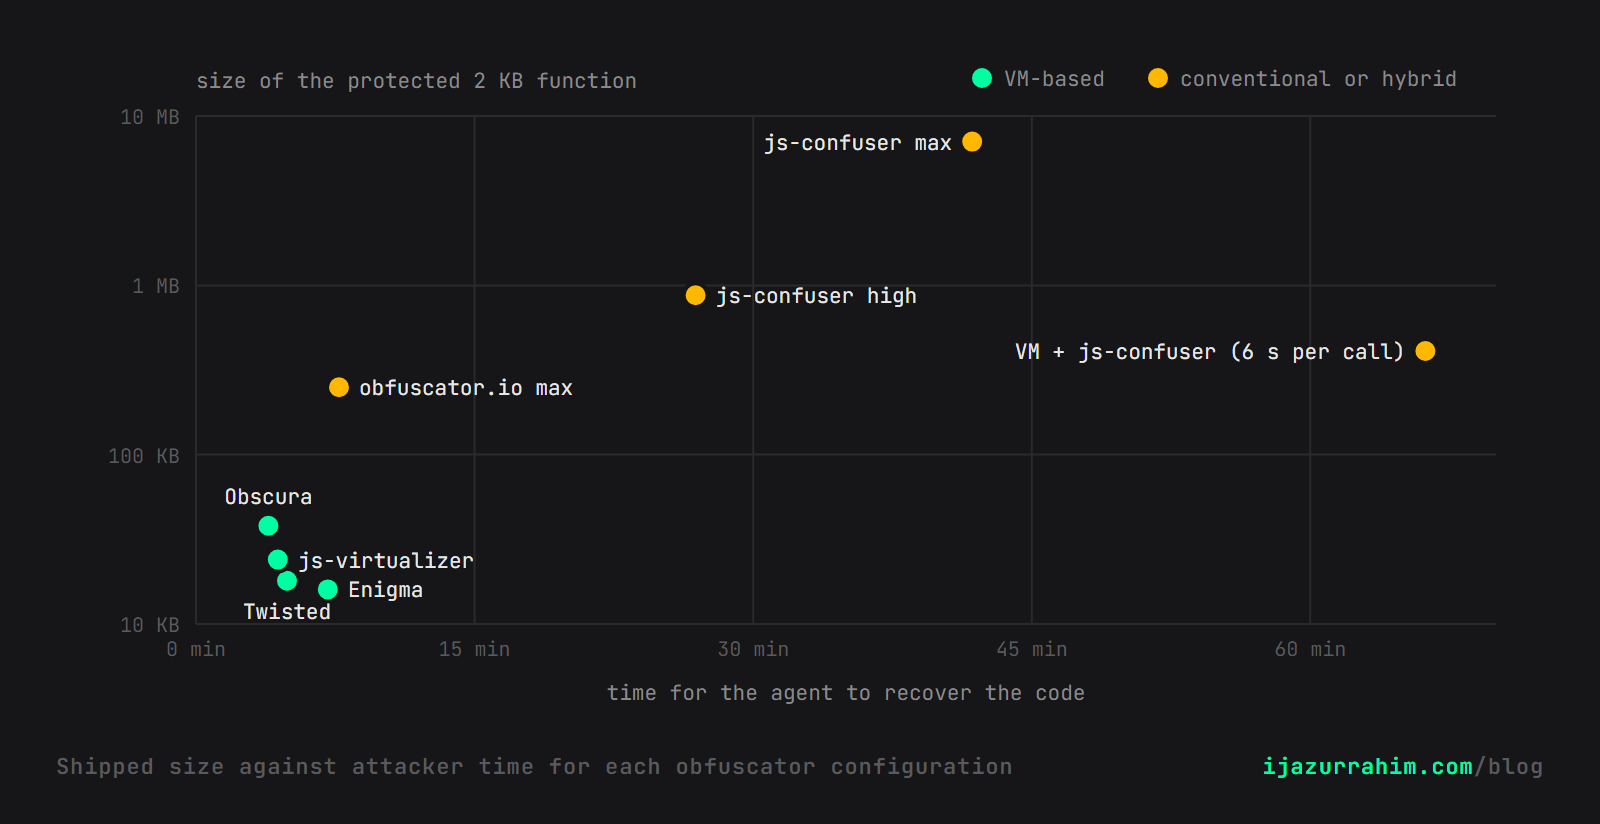
Task: Click the 'Twisted' label
Action: point(287,612)
